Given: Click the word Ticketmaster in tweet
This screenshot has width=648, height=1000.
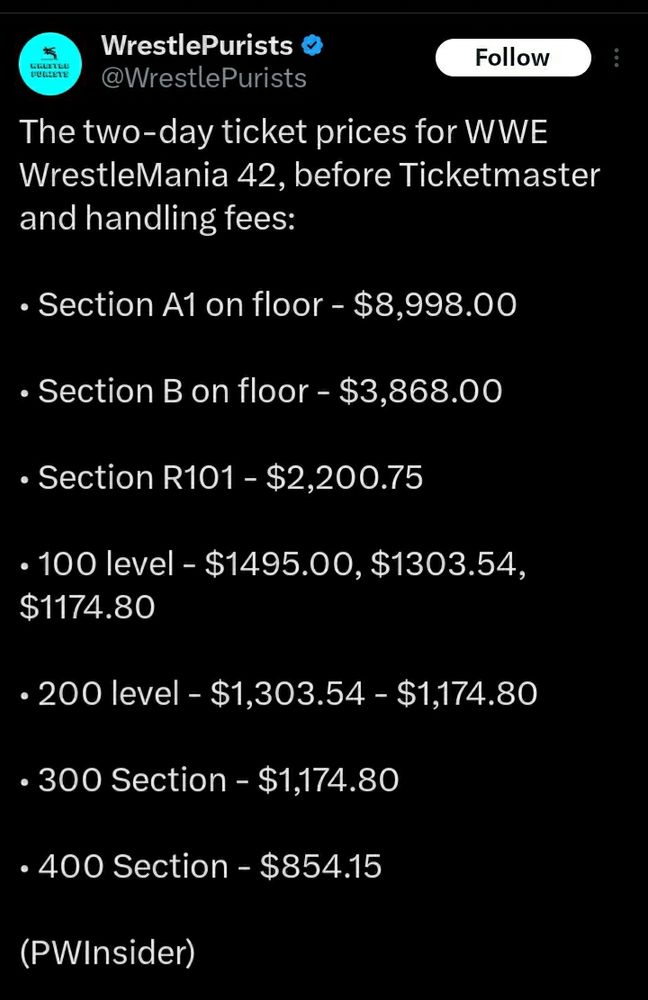Looking at the screenshot, I should point(499,175).
